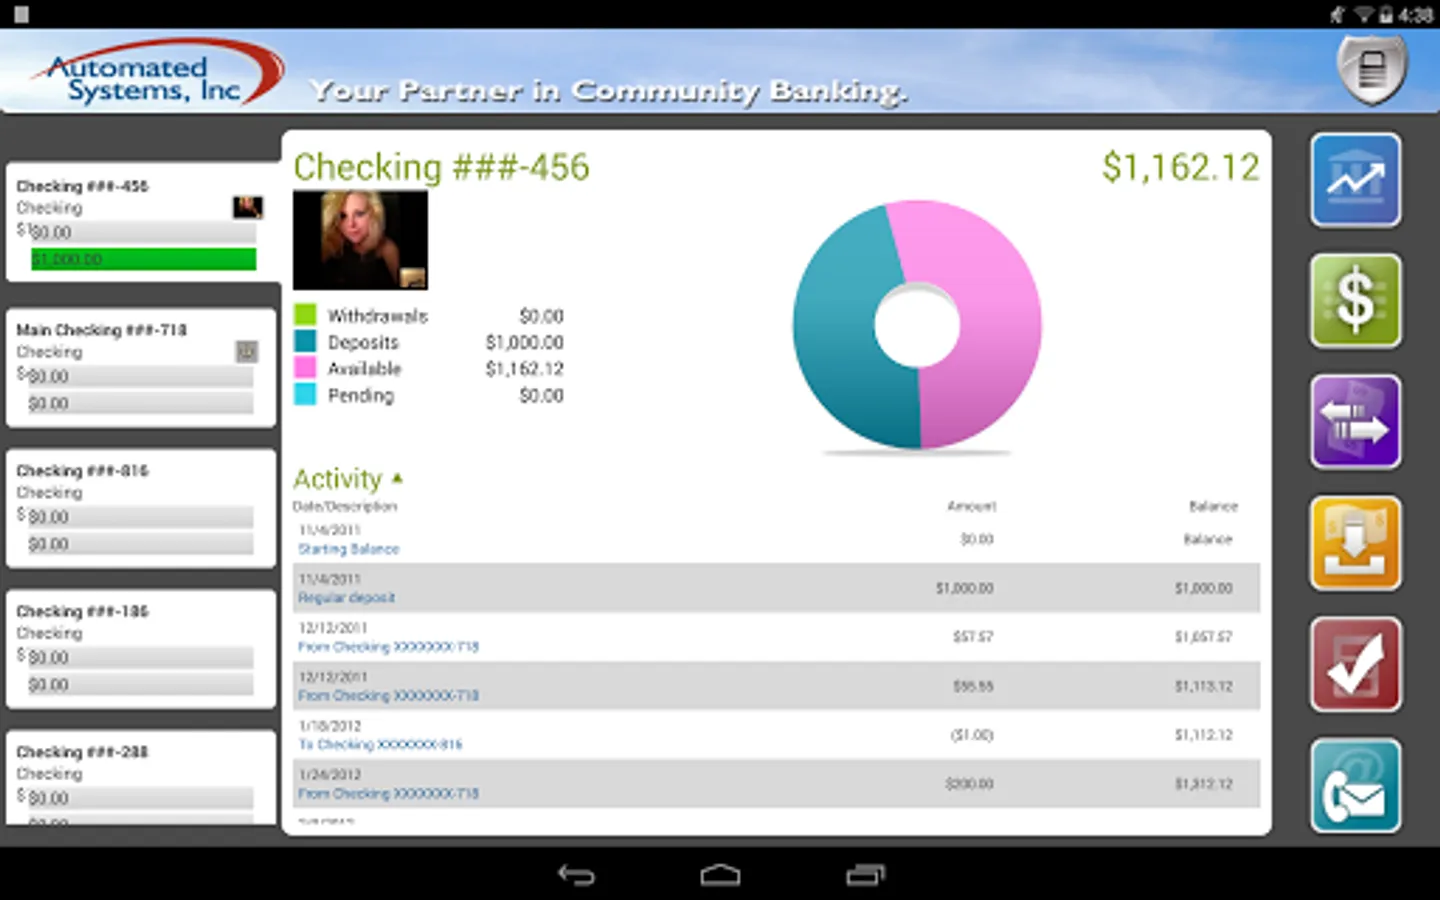Click the pink Available legend swatch

click(305, 367)
